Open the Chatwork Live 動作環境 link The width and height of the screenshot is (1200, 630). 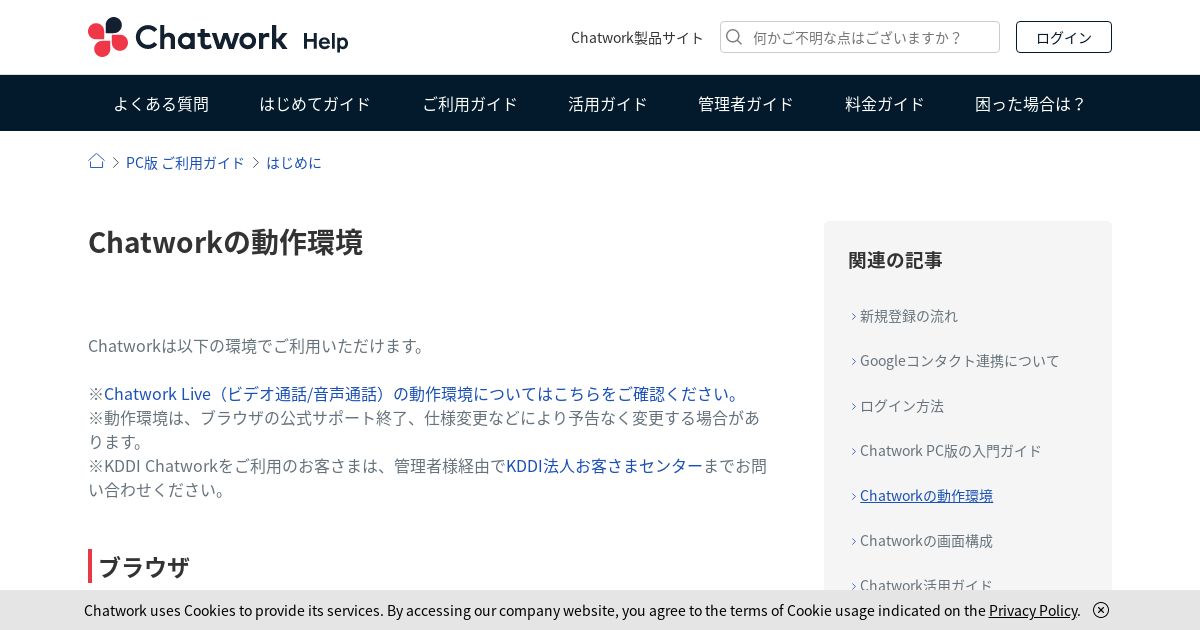pos(424,393)
